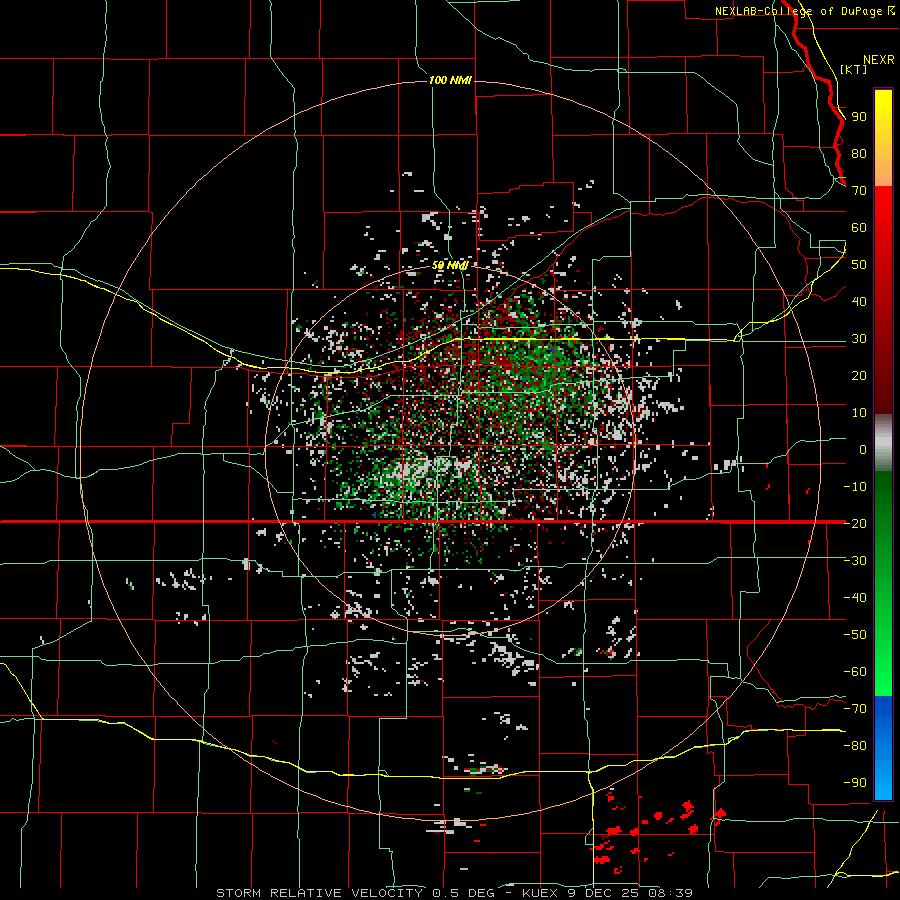
Task: Click the positive 40 knot scale label
Action: point(859,301)
